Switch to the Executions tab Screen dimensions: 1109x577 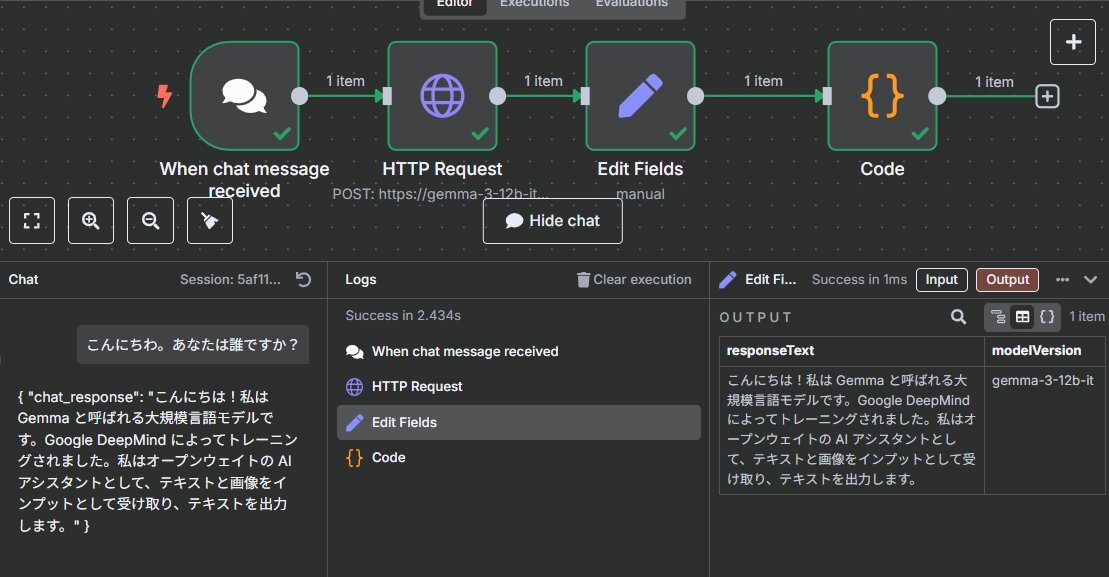click(x=534, y=3)
